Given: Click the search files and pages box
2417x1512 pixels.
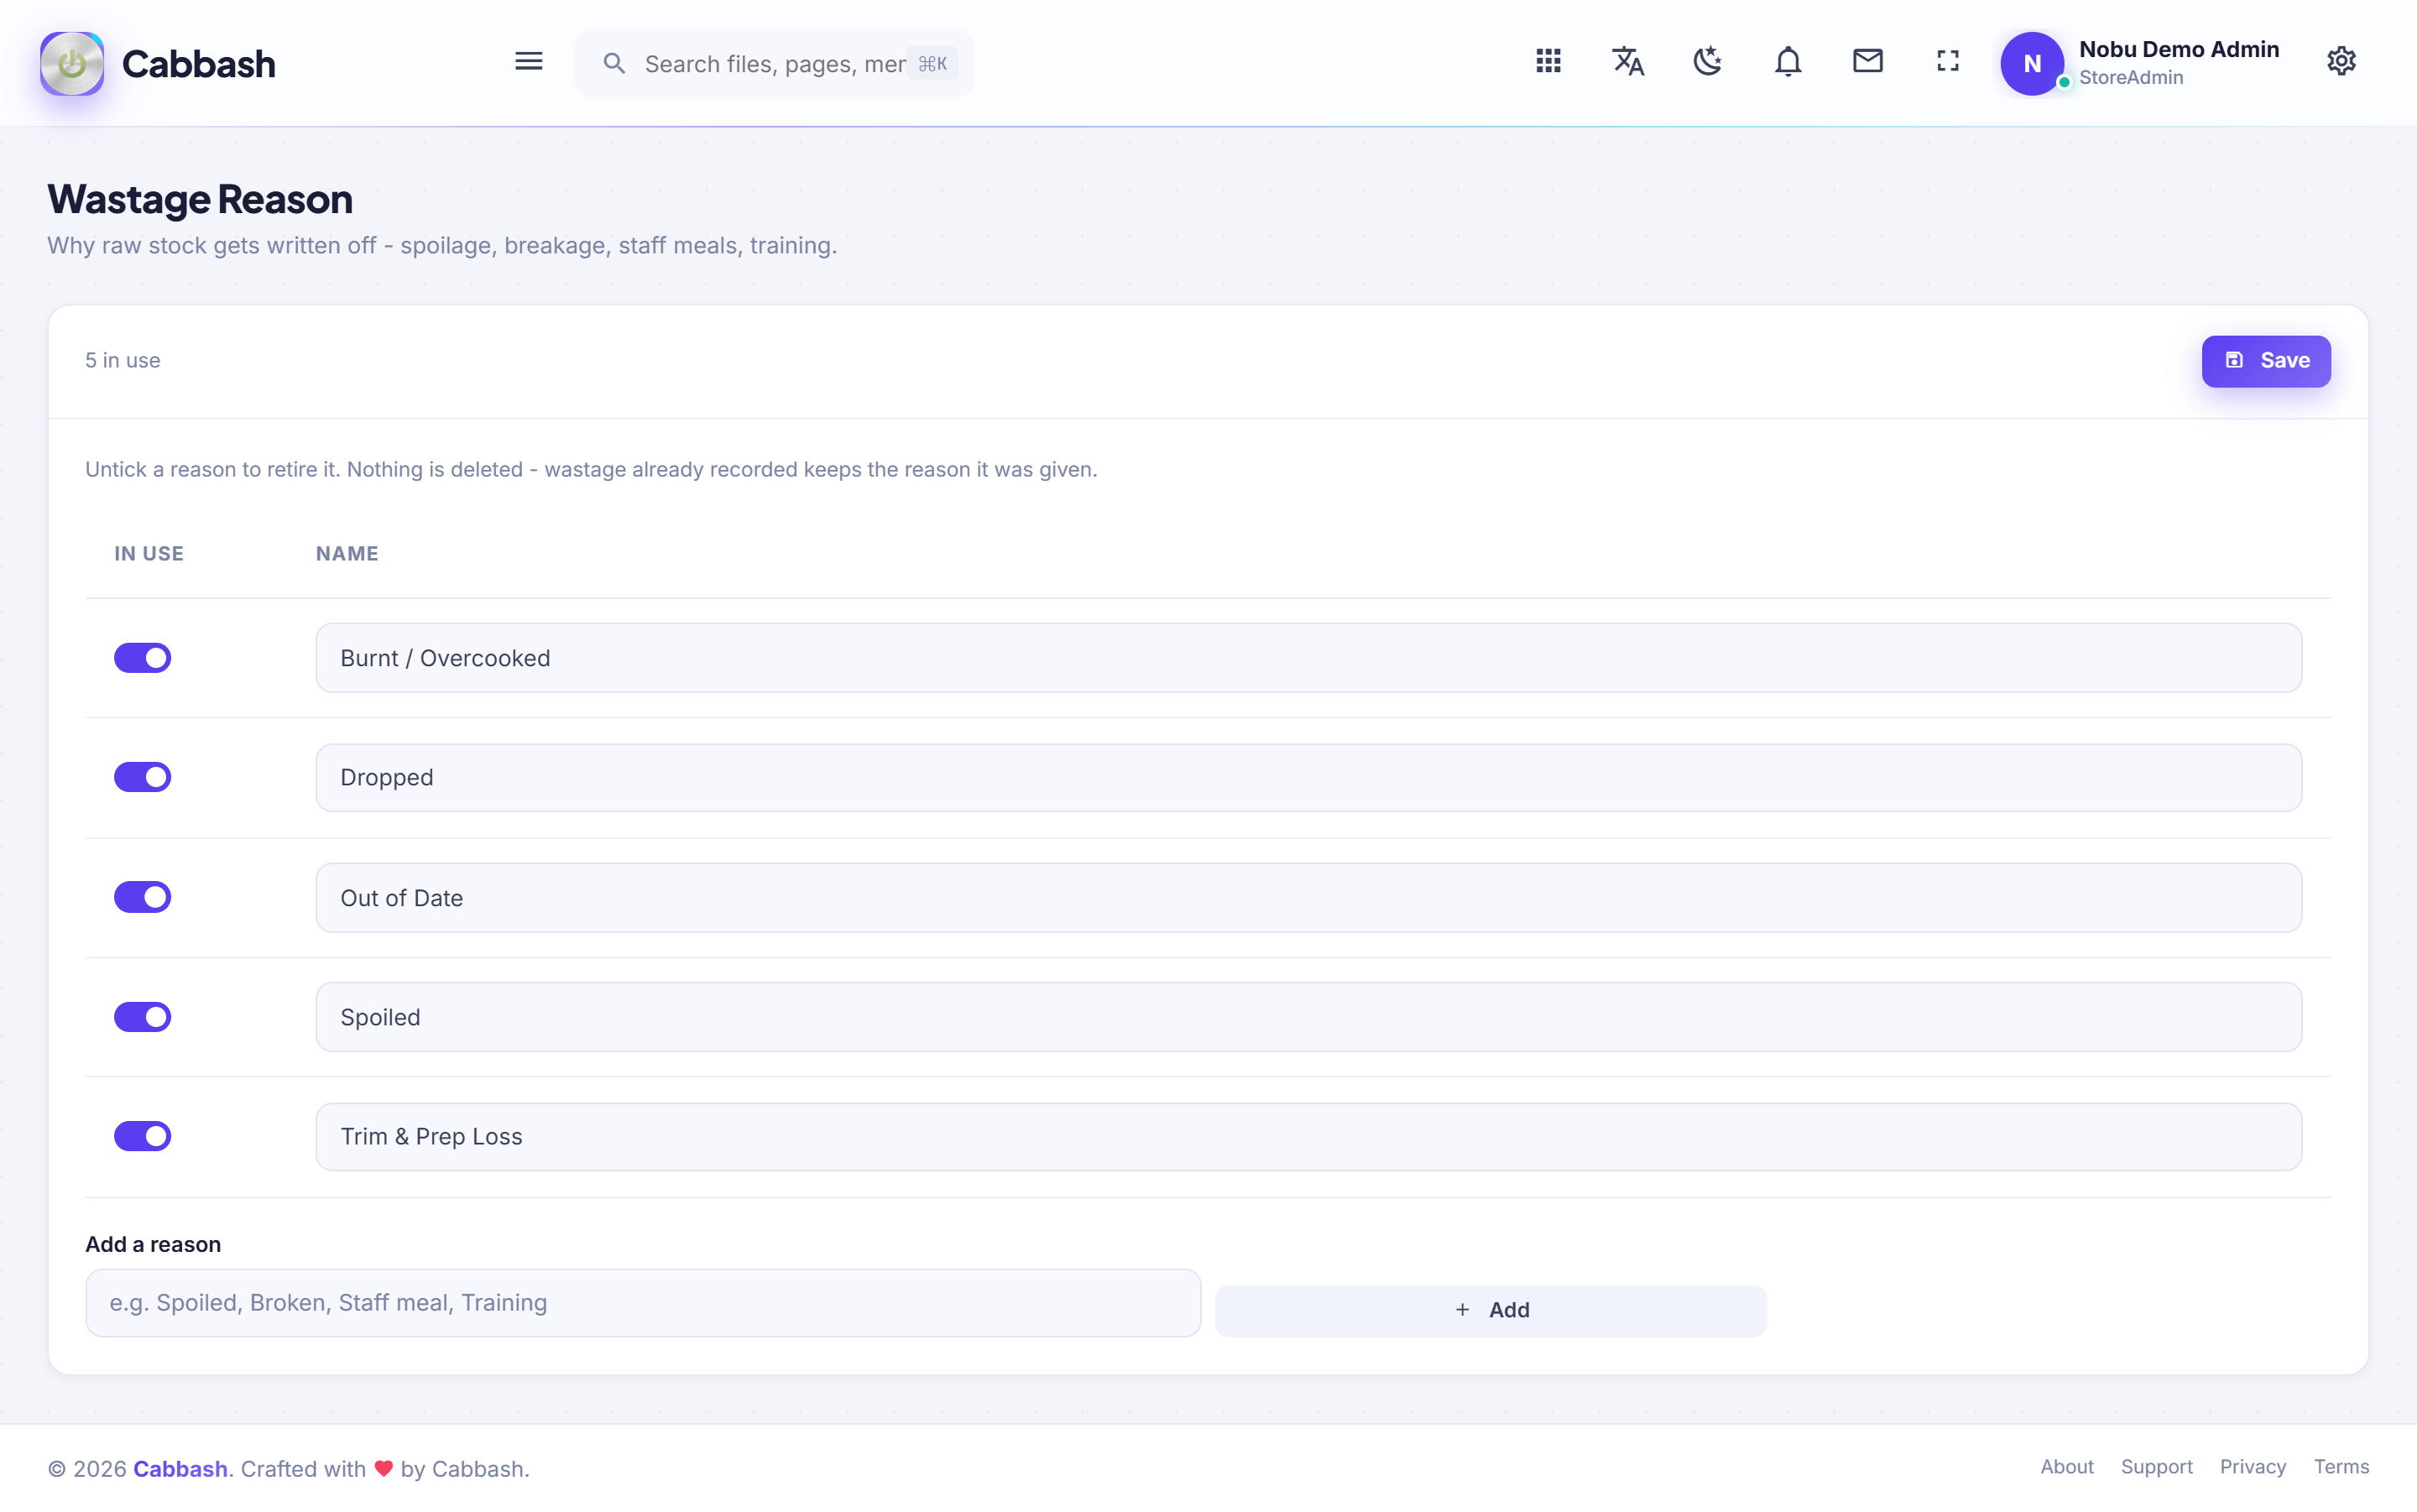Looking at the screenshot, I should (x=774, y=64).
